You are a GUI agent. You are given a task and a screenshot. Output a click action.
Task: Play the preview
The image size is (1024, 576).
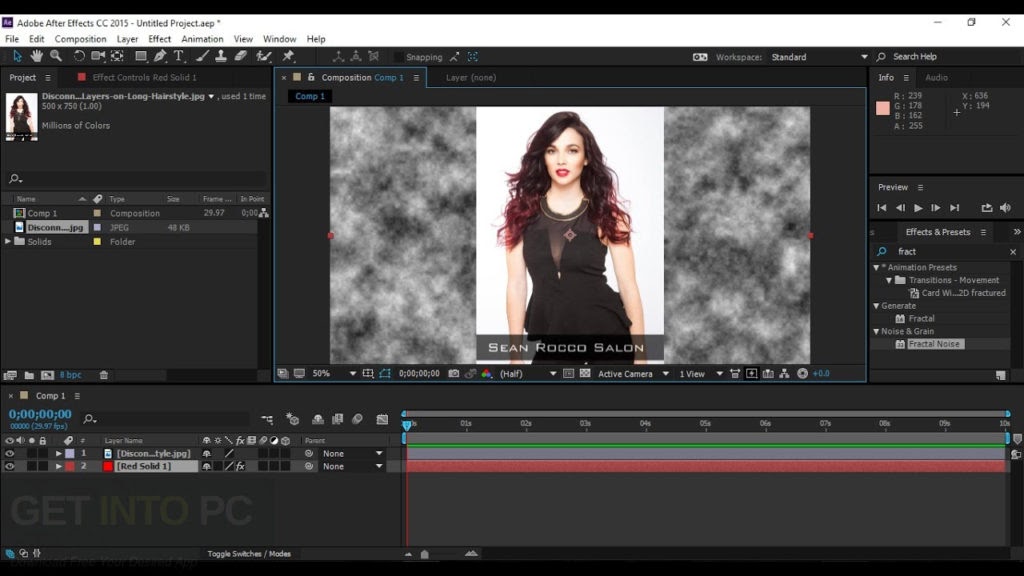[x=918, y=208]
